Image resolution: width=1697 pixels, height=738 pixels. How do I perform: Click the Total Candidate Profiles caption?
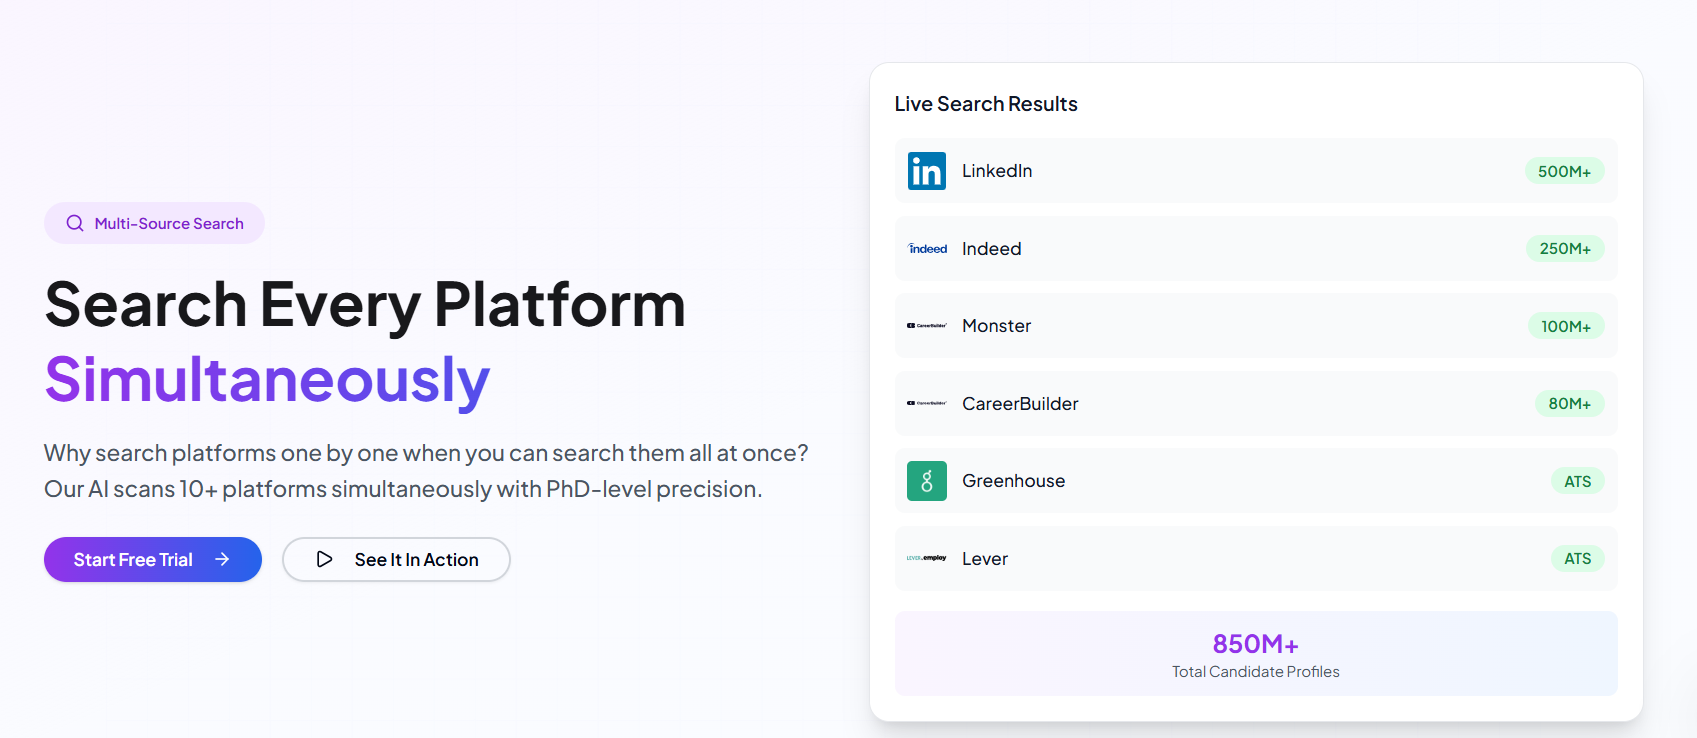click(x=1255, y=672)
